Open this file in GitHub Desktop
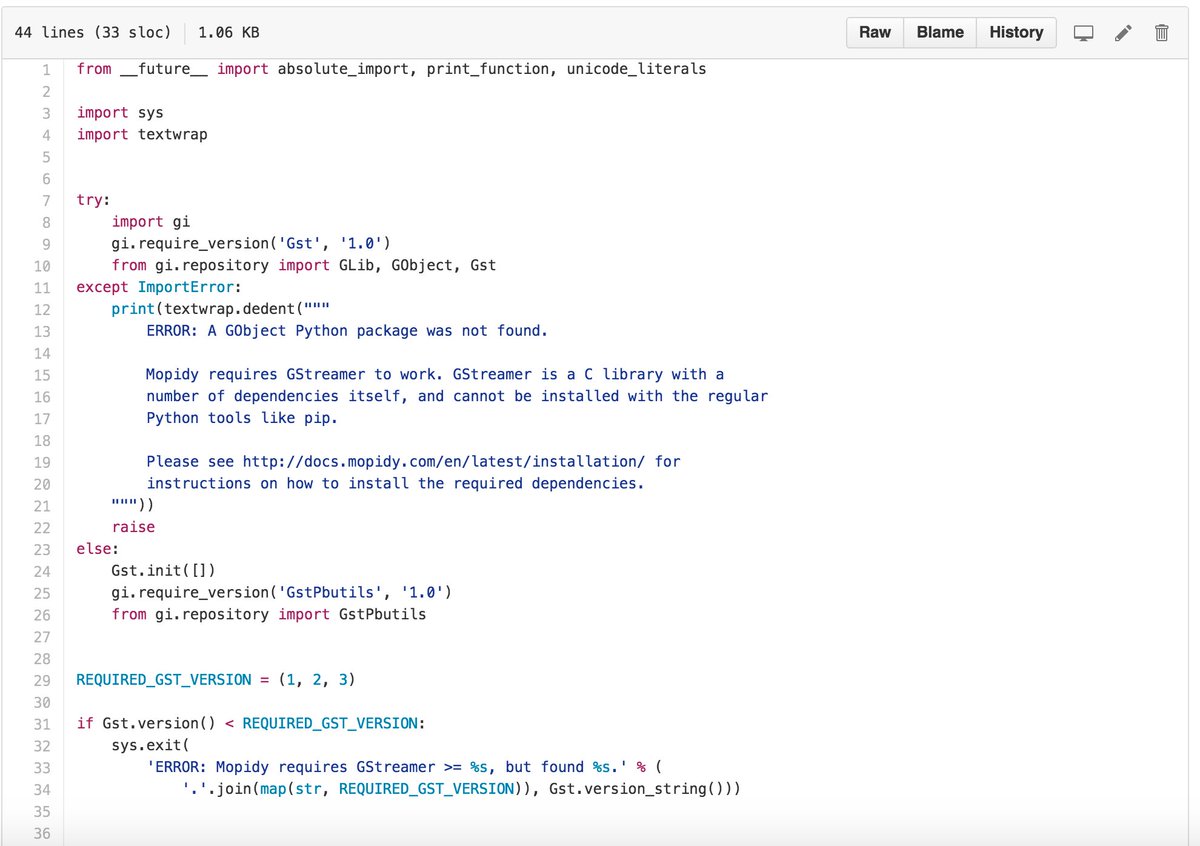The image size is (1200, 846). (1083, 32)
